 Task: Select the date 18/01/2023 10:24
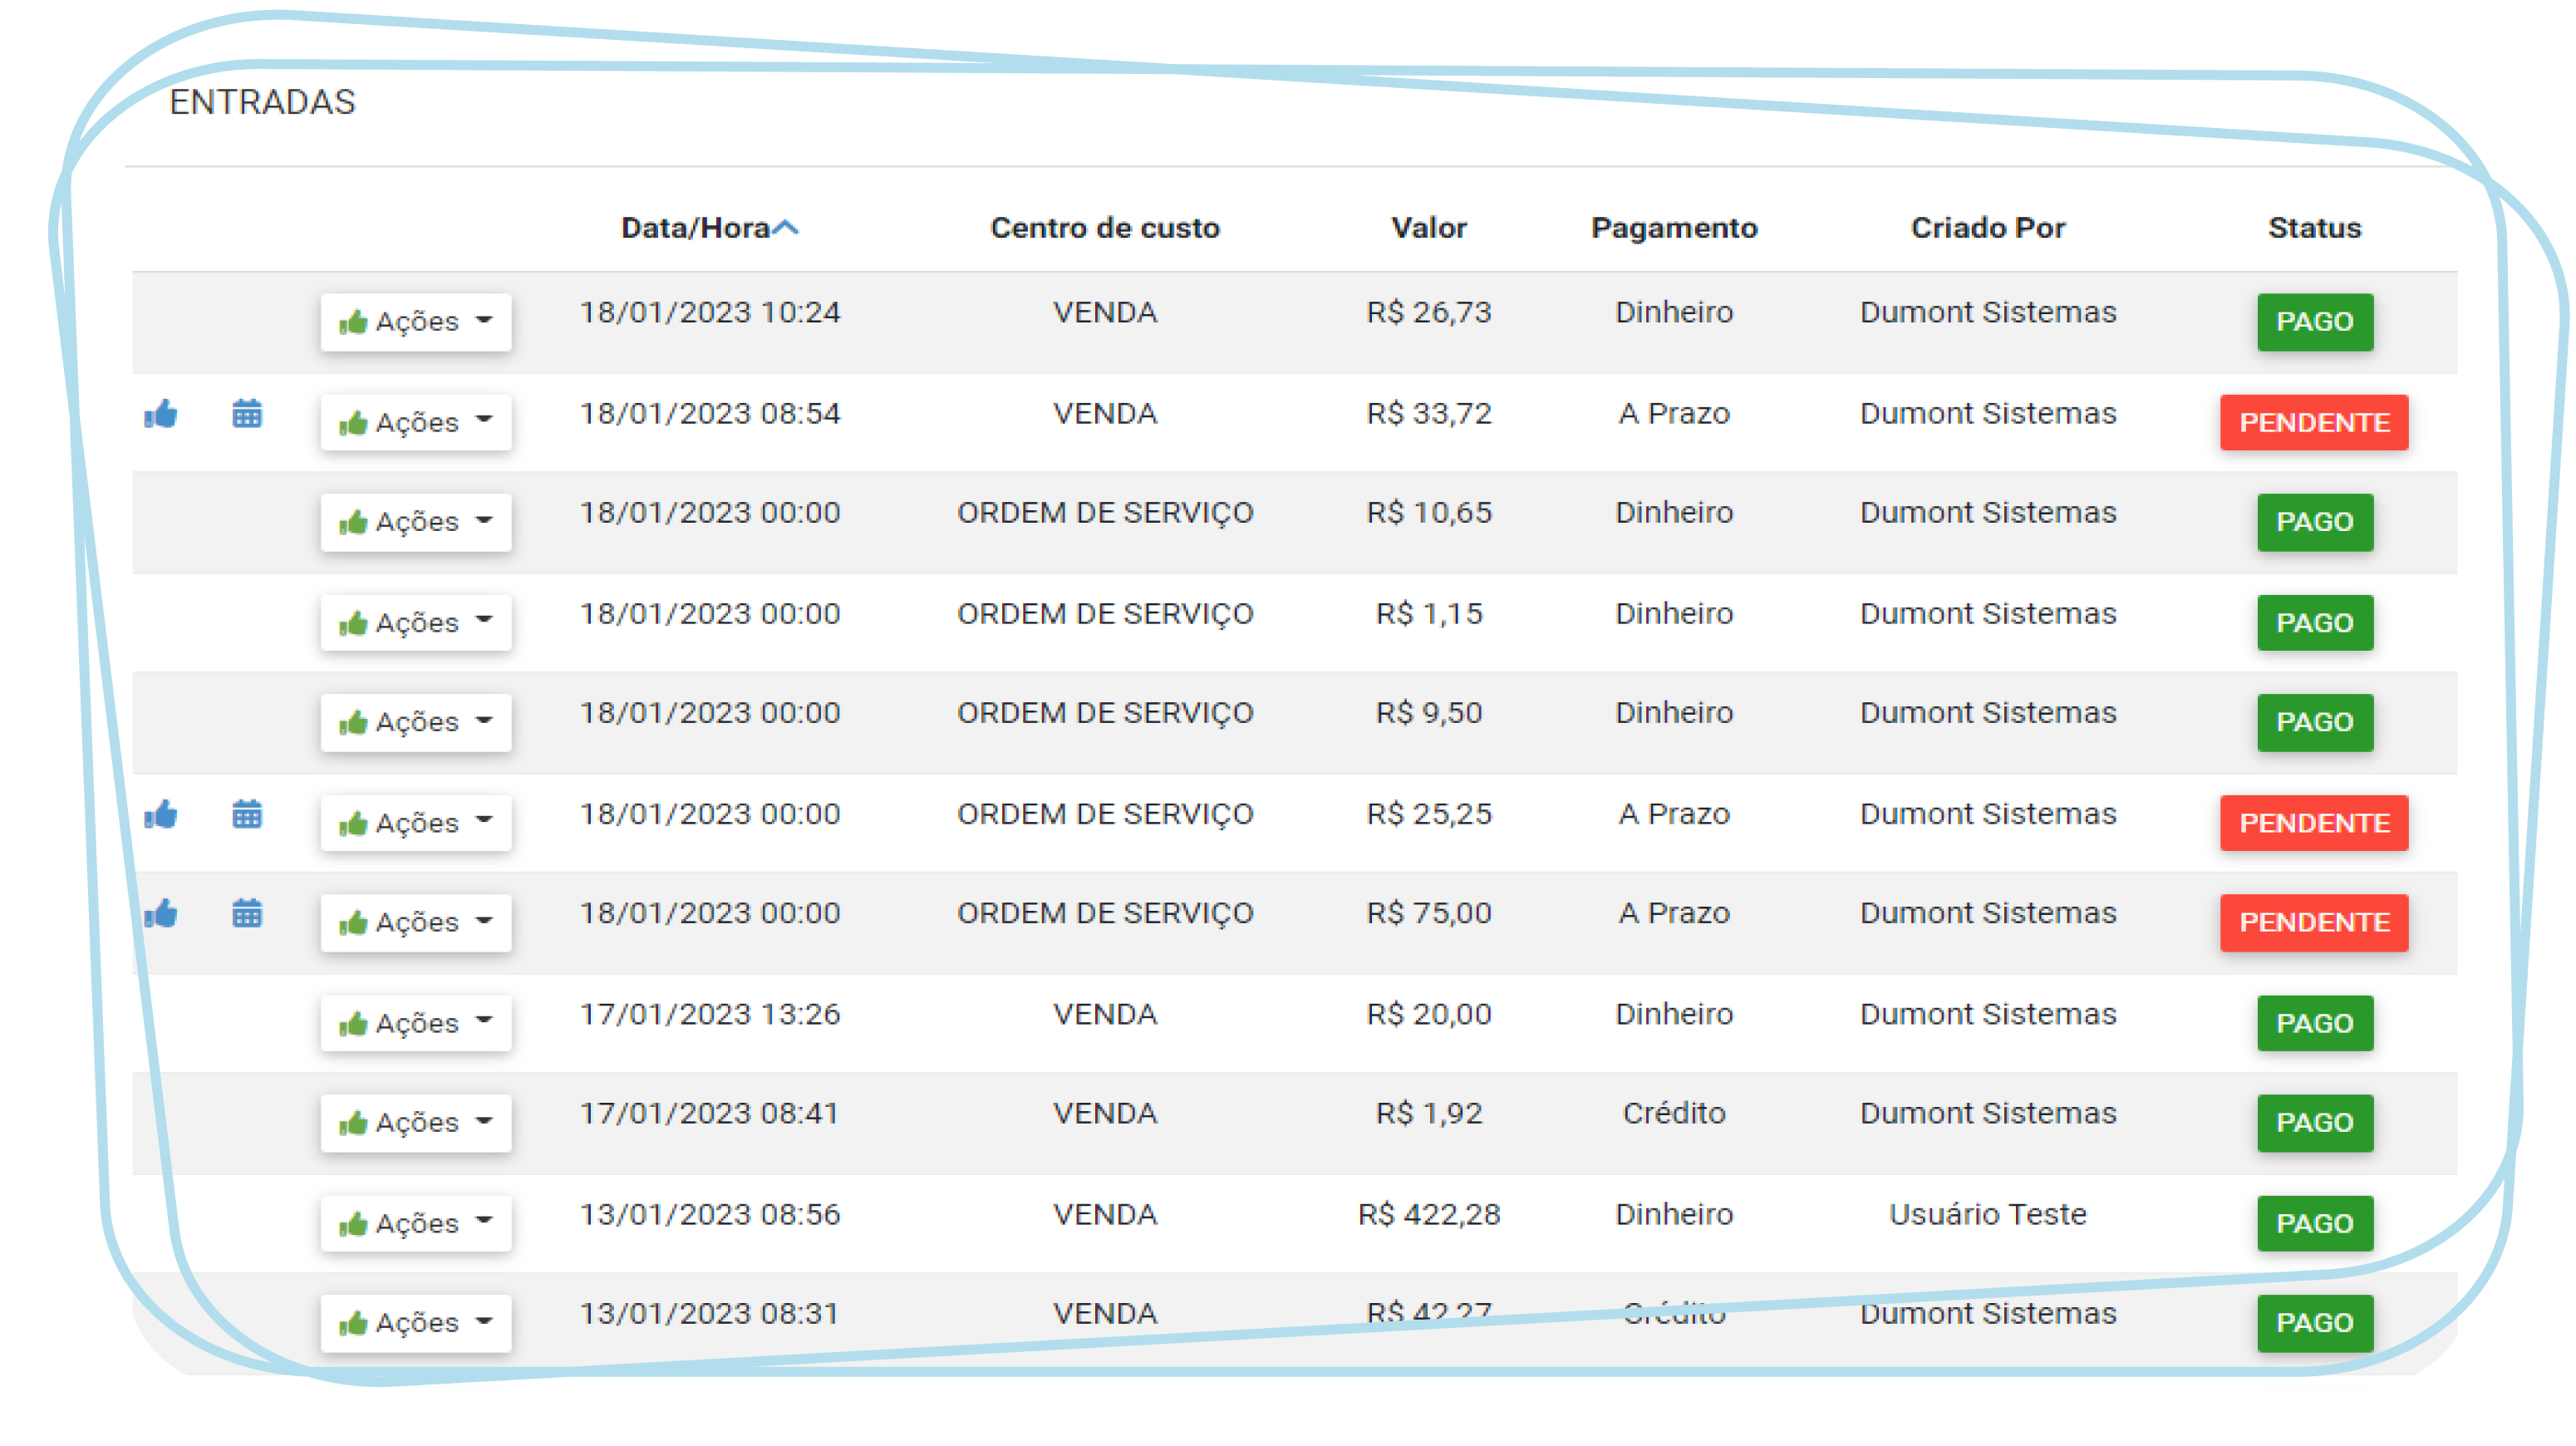coord(710,312)
